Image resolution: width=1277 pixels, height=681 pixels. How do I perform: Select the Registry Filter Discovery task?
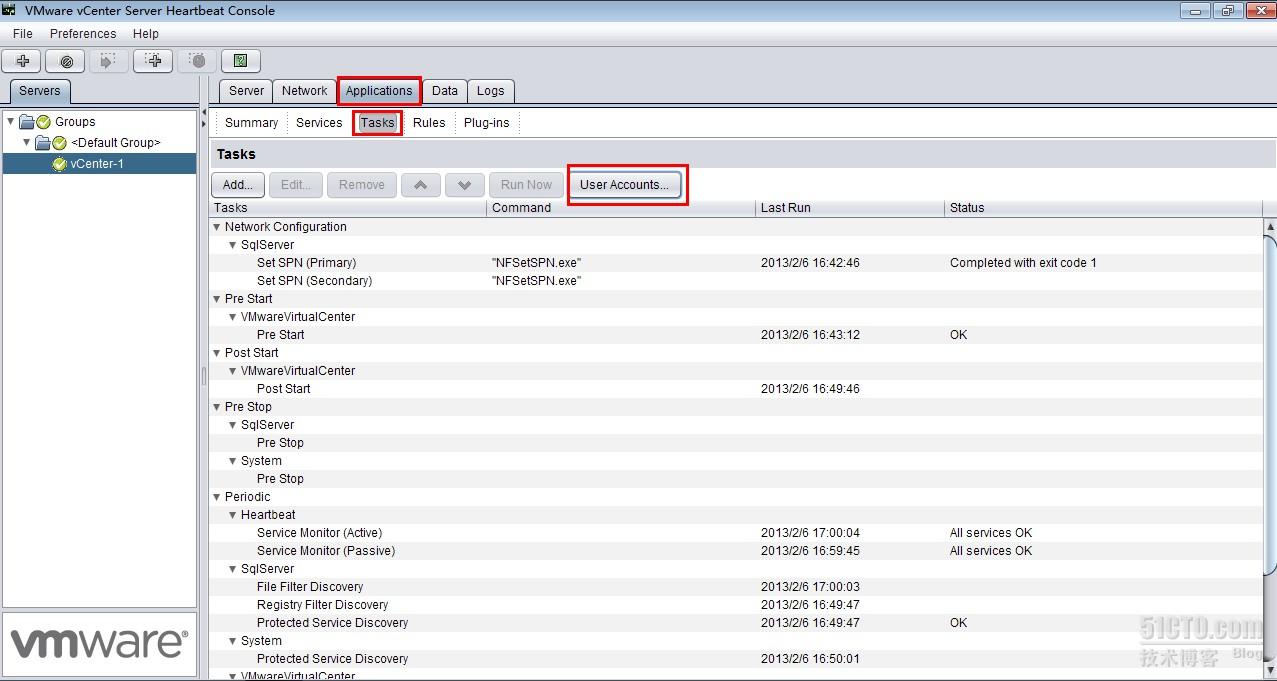coord(736,605)
